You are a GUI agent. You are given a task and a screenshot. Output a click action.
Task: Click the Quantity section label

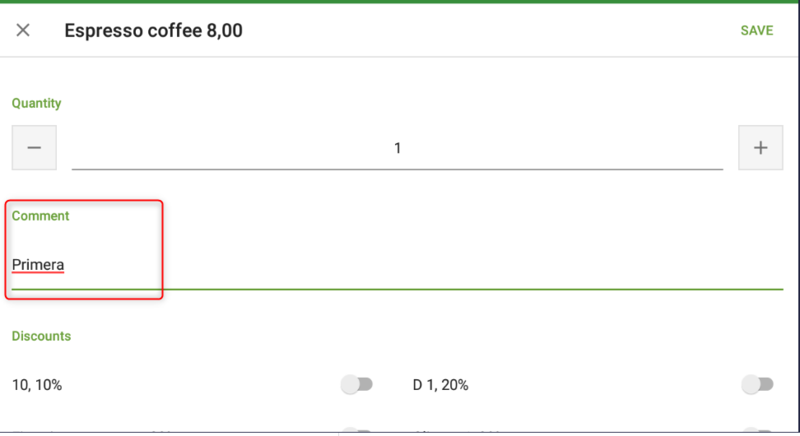[36, 103]
